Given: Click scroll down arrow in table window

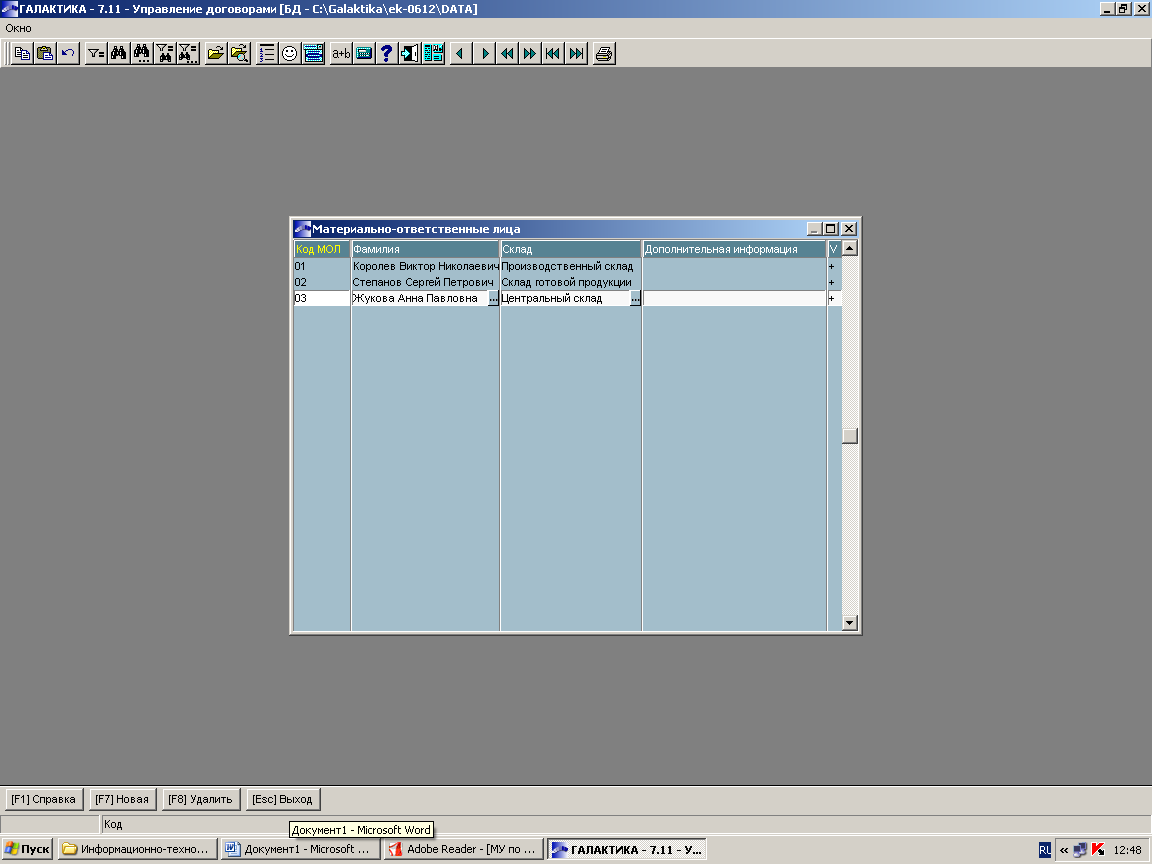Looking at the screenshot, I should click(x=850, y=623).
